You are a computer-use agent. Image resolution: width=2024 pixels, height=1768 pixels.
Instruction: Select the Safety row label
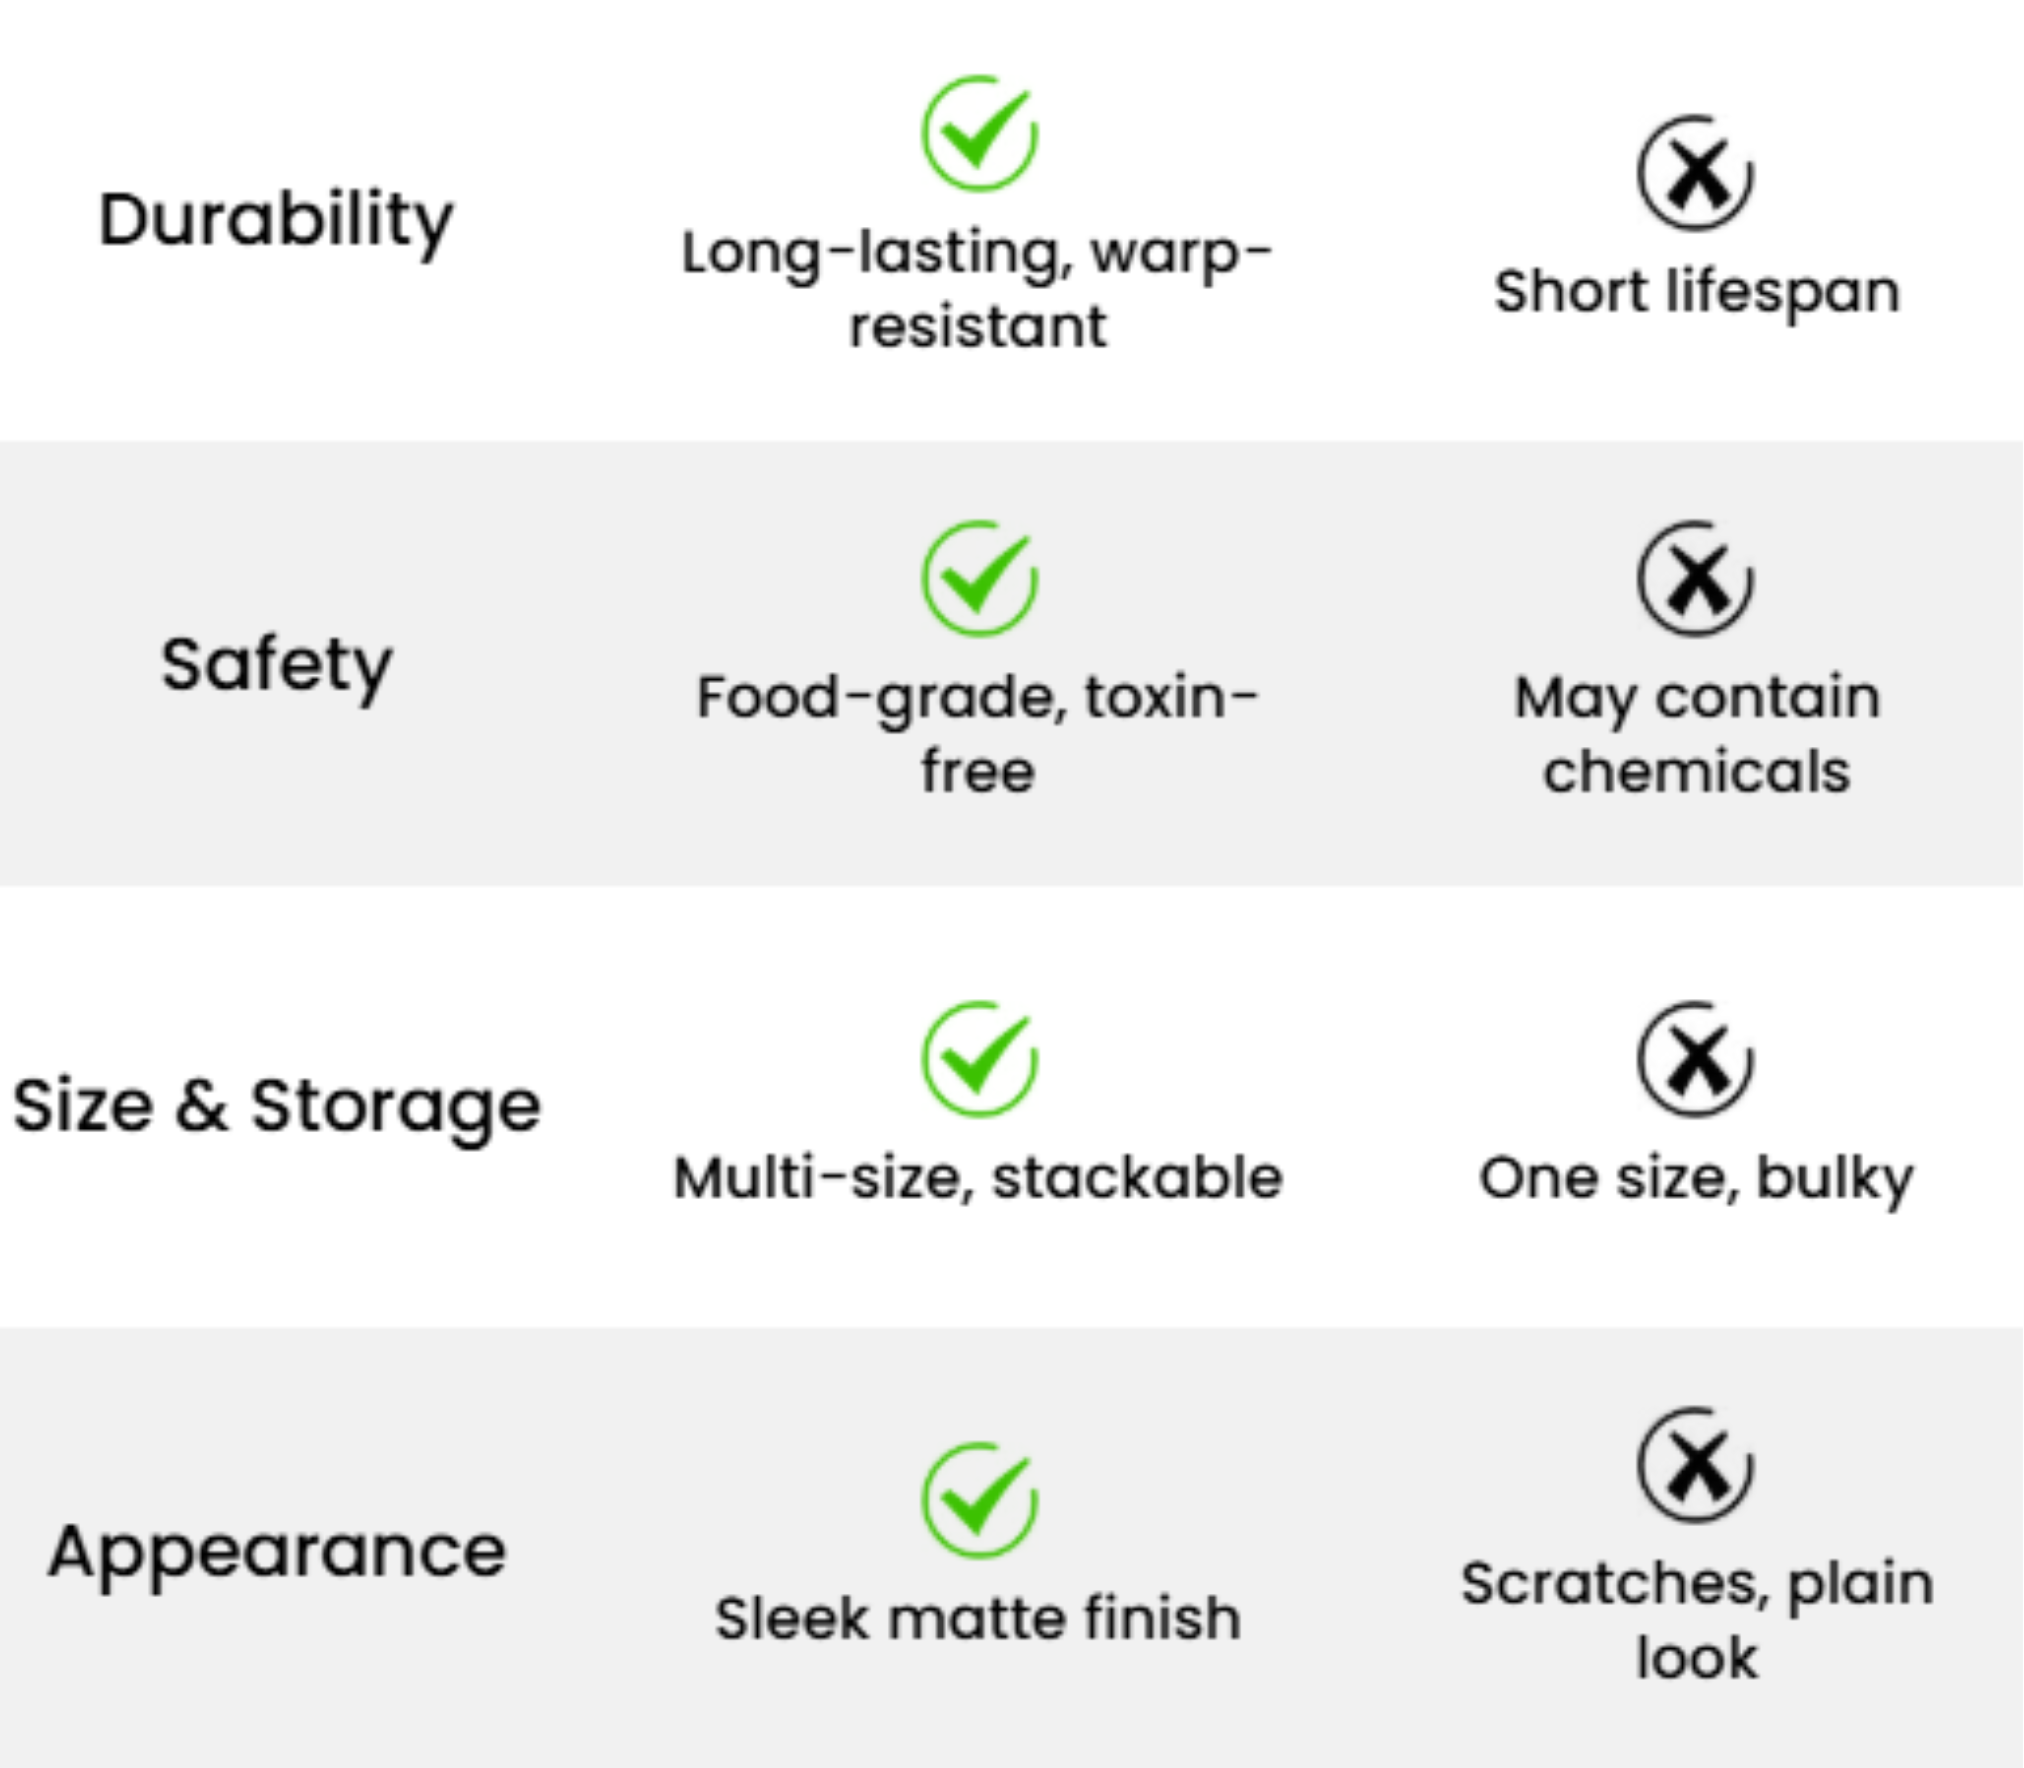[276, 665]
